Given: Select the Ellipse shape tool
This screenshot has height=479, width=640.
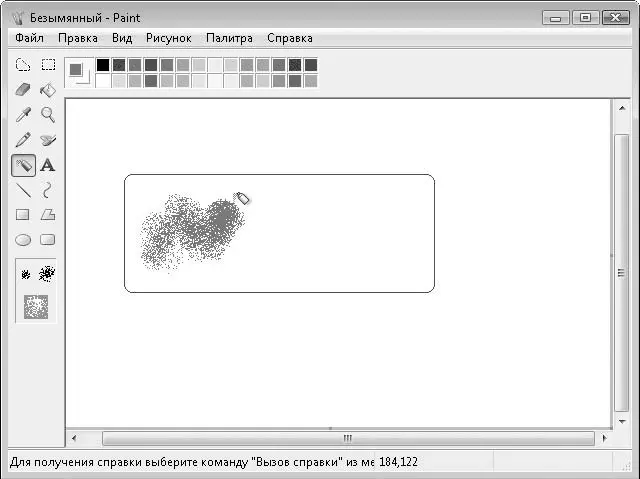Looking at the screenshot, I should click(x=23, y=240).
